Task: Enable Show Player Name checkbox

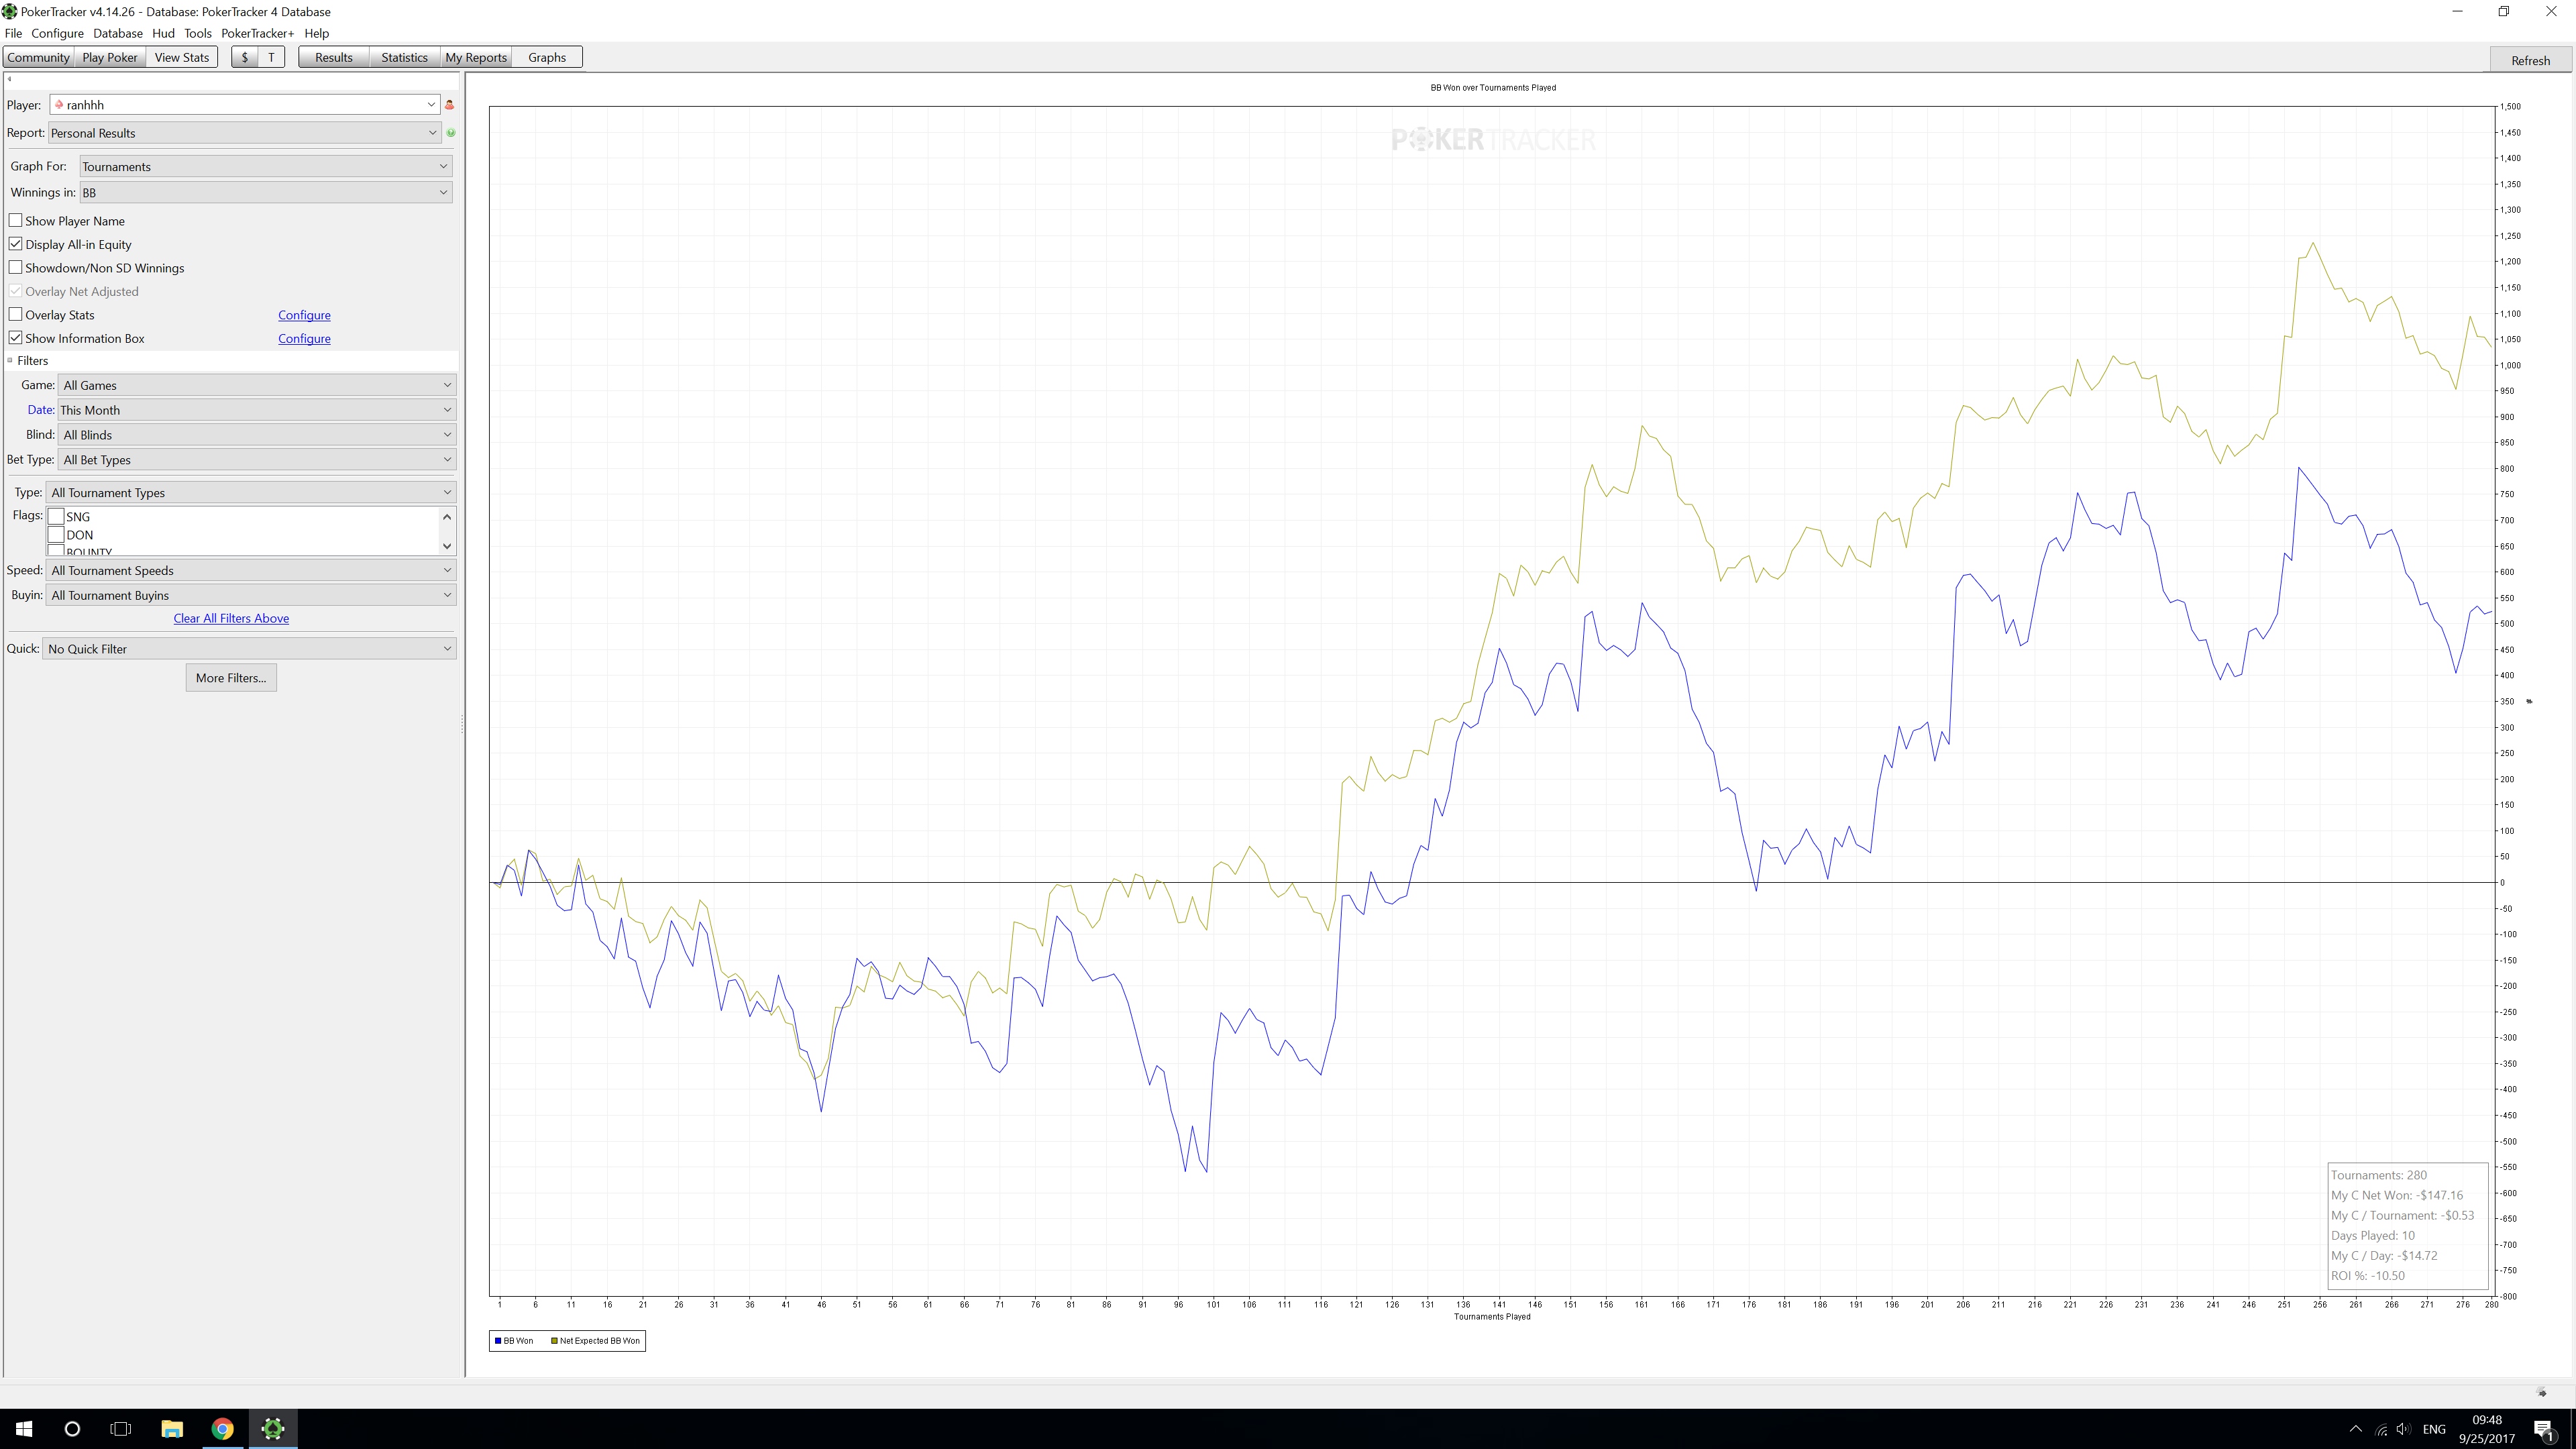Action: [16, 220]
